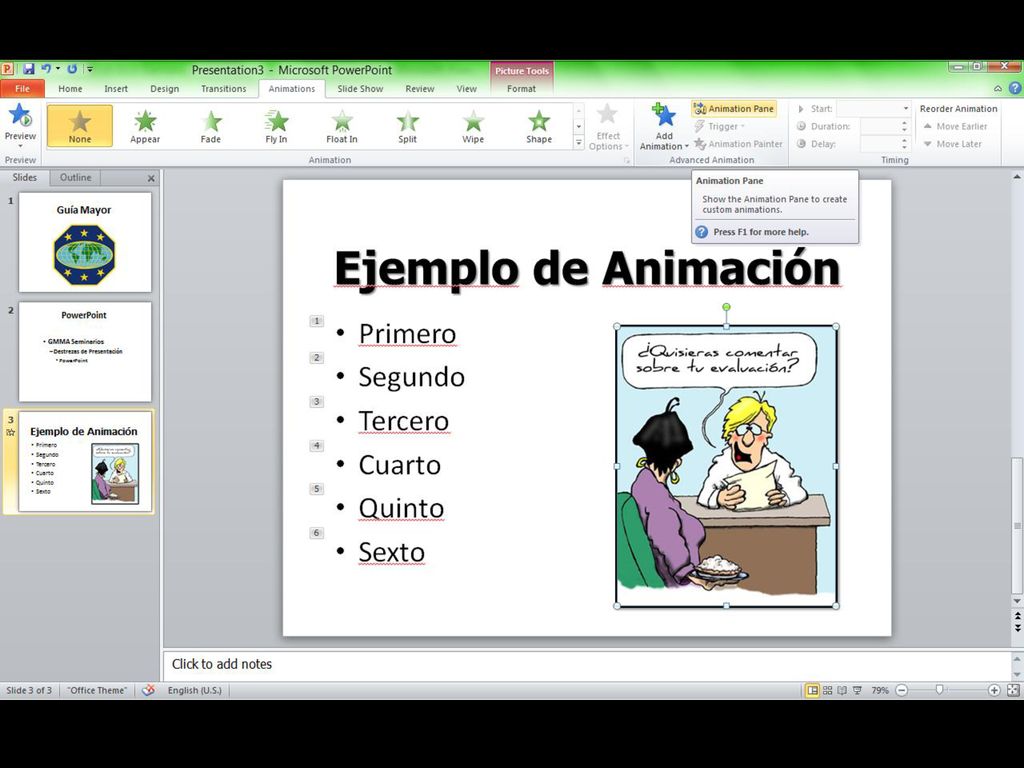This screenshot has width=1024, height=768.
Task: Switch to Slide Sorter view icon
Action: (827, 690)
